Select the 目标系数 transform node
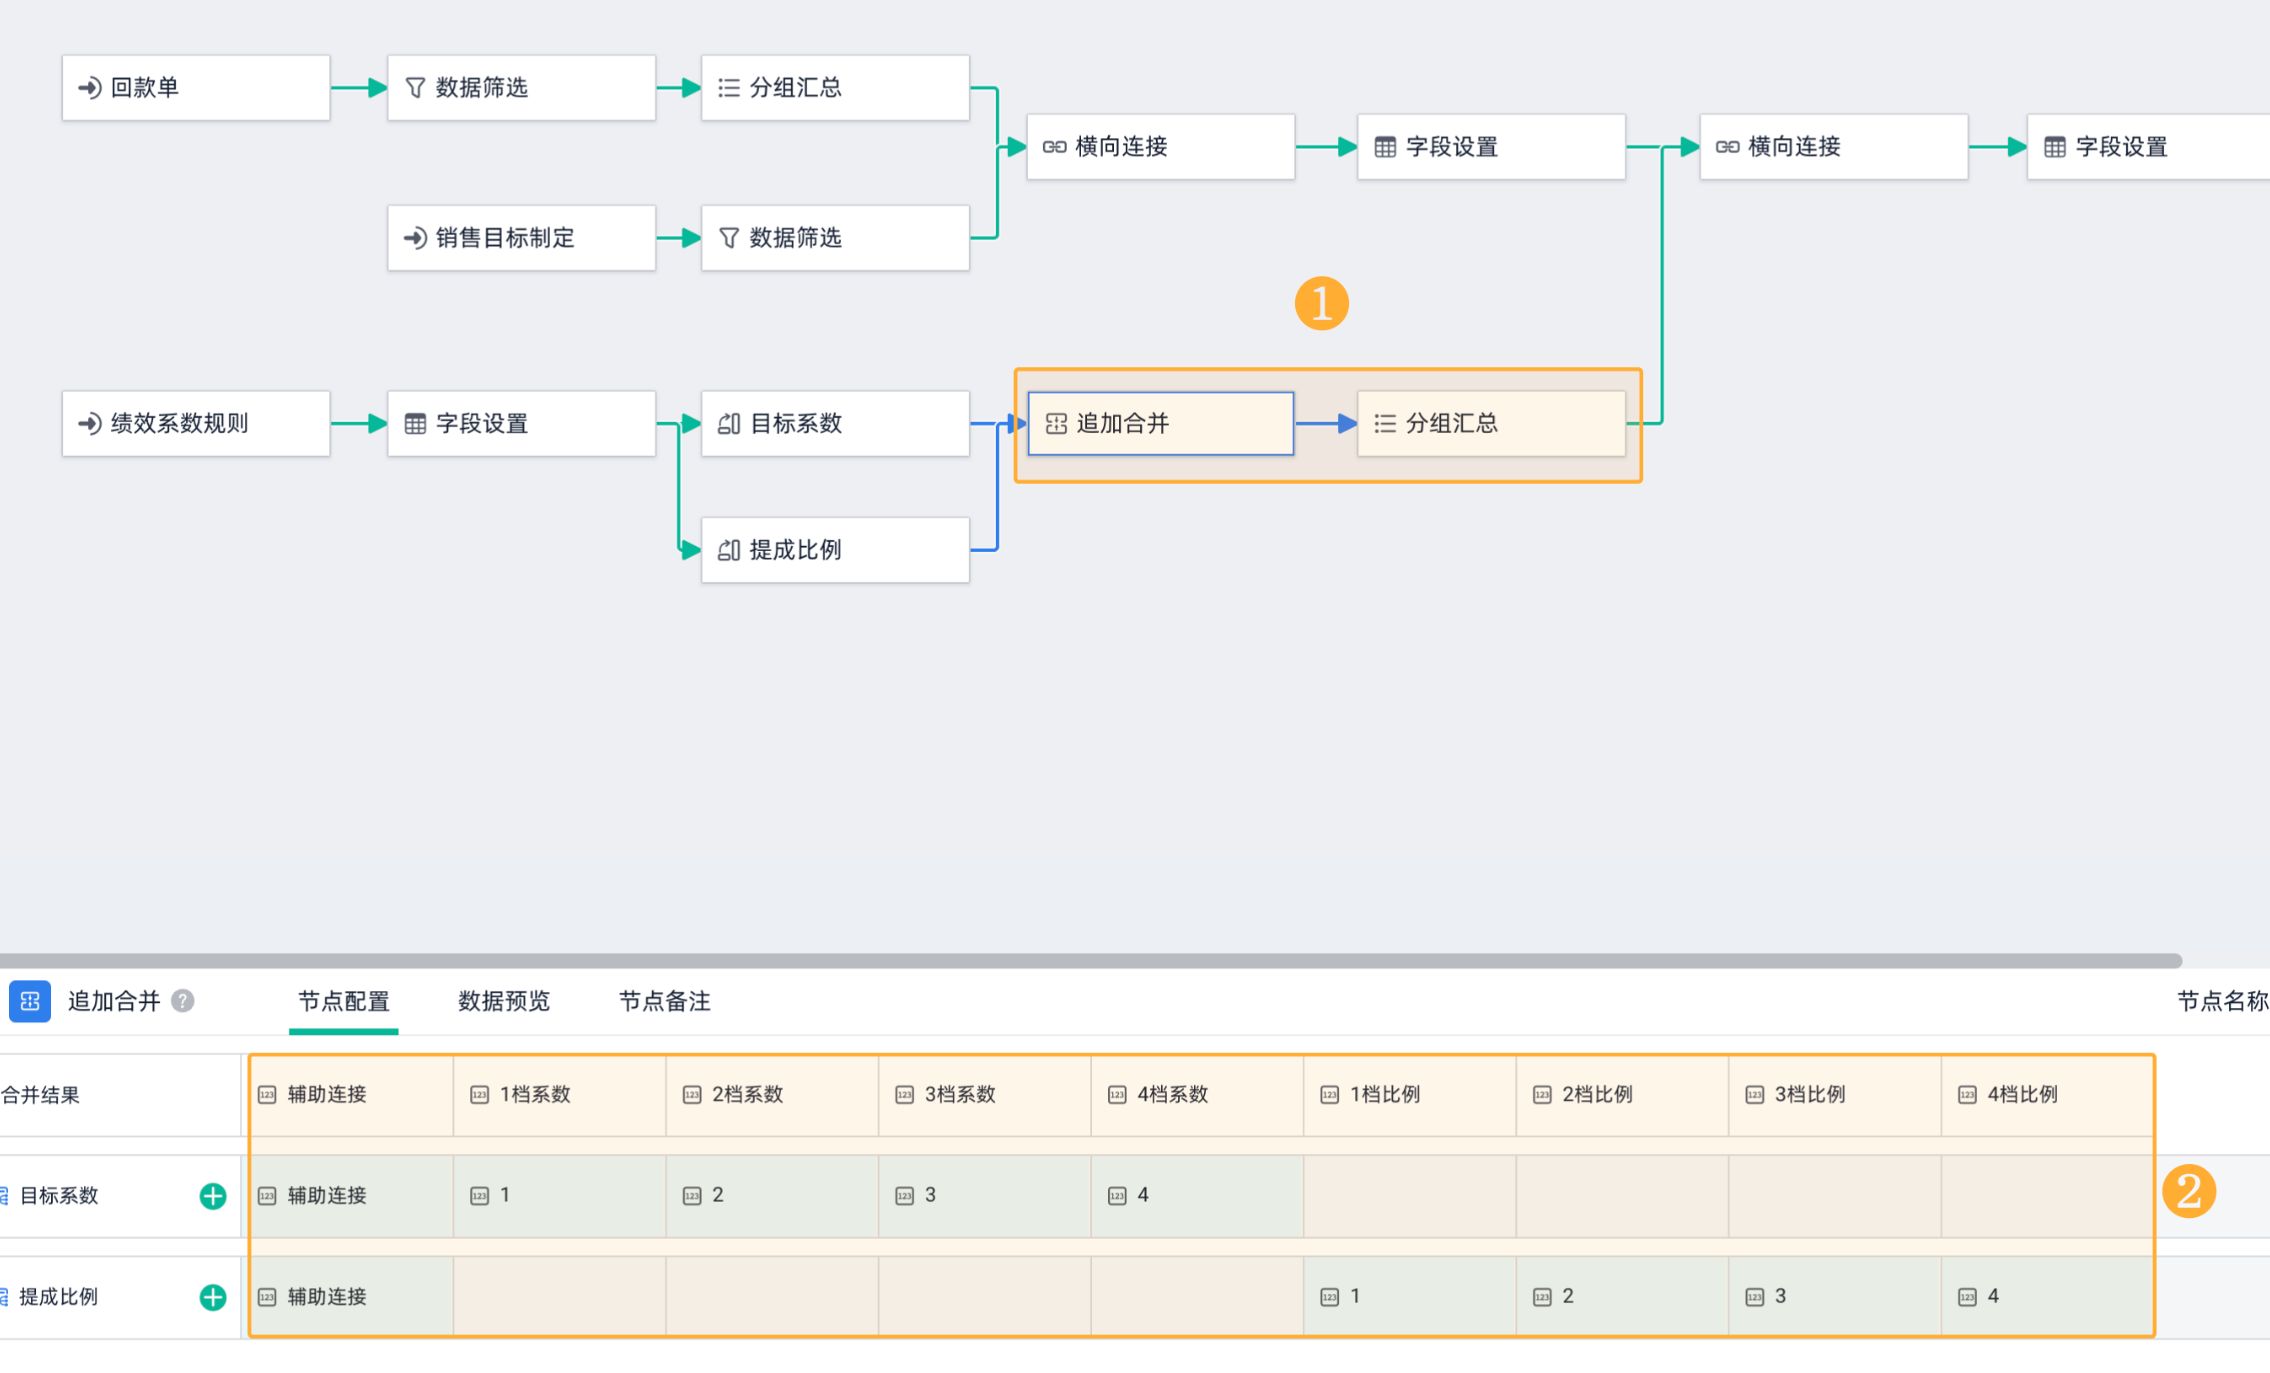This screenshot has width=2270, height=1373. click(x=835, y=424)
